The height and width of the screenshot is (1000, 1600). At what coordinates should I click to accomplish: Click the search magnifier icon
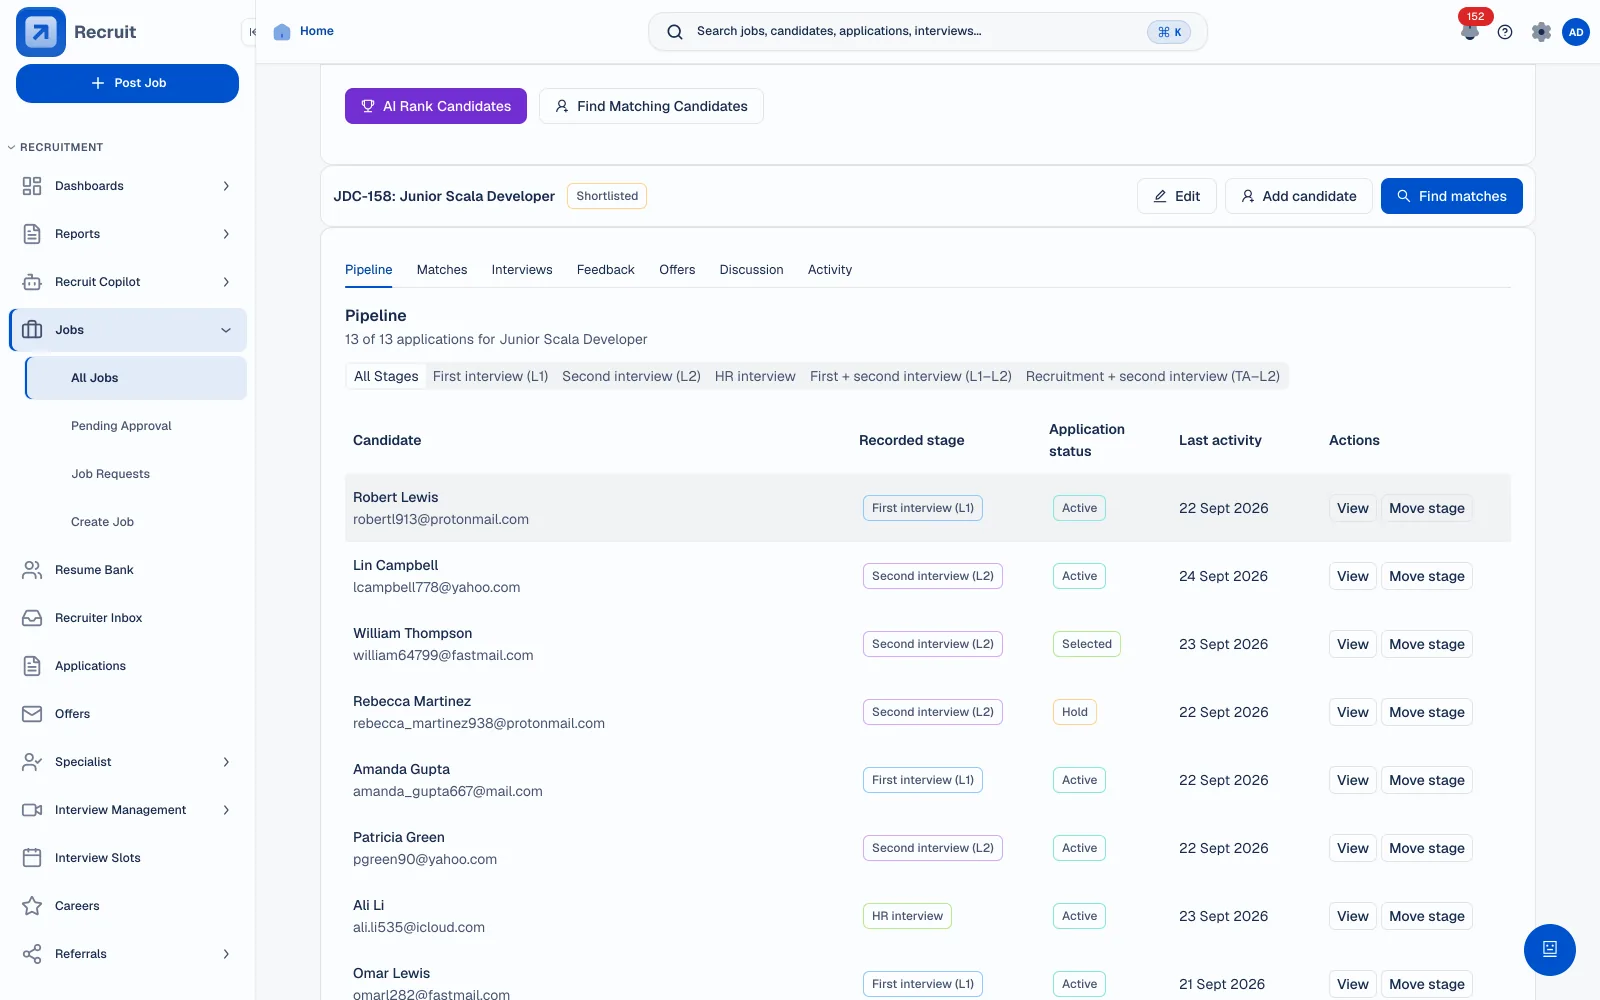tap(675, 32)
